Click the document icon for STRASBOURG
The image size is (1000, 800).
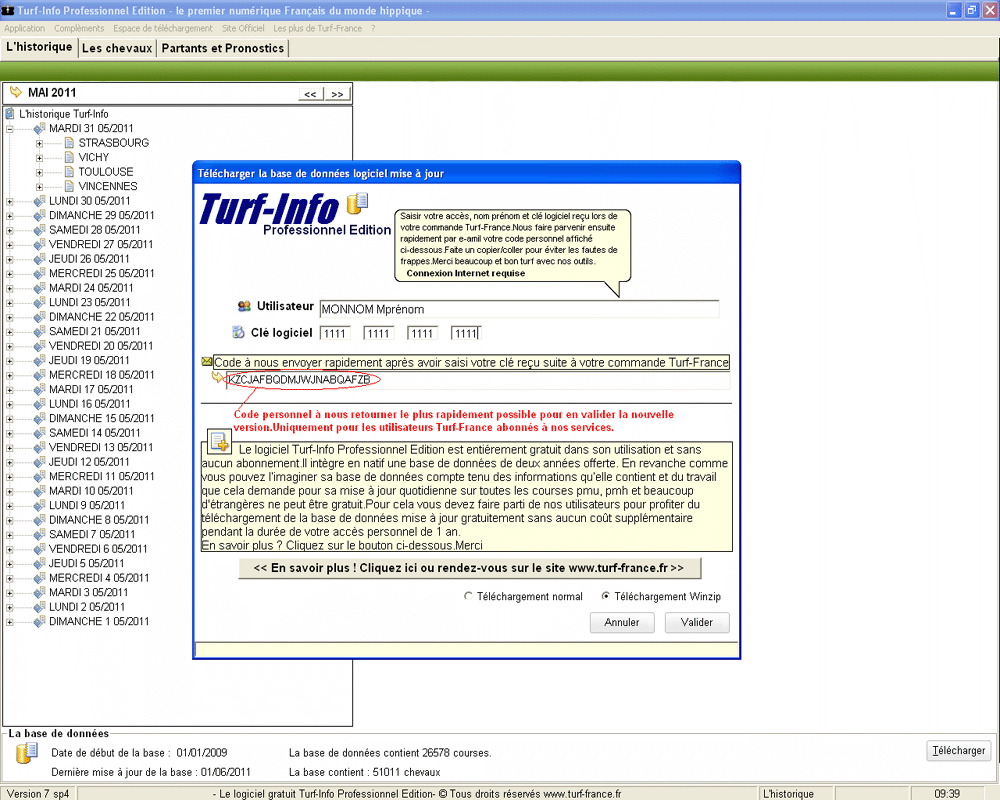tap(70, 142)
